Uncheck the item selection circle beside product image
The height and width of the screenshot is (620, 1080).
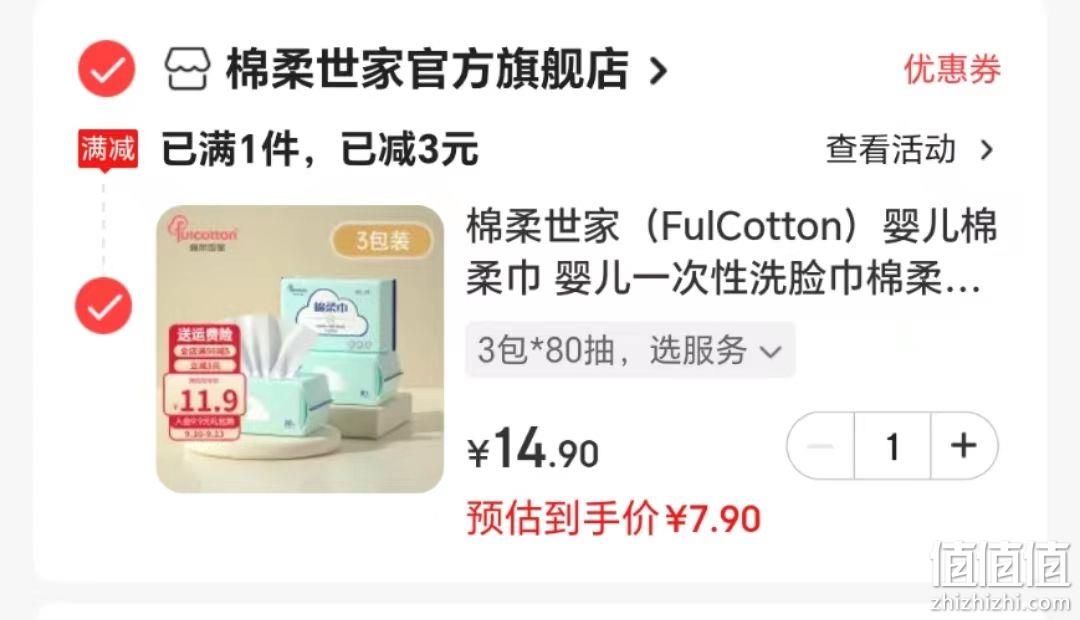(x=104, y=306)
